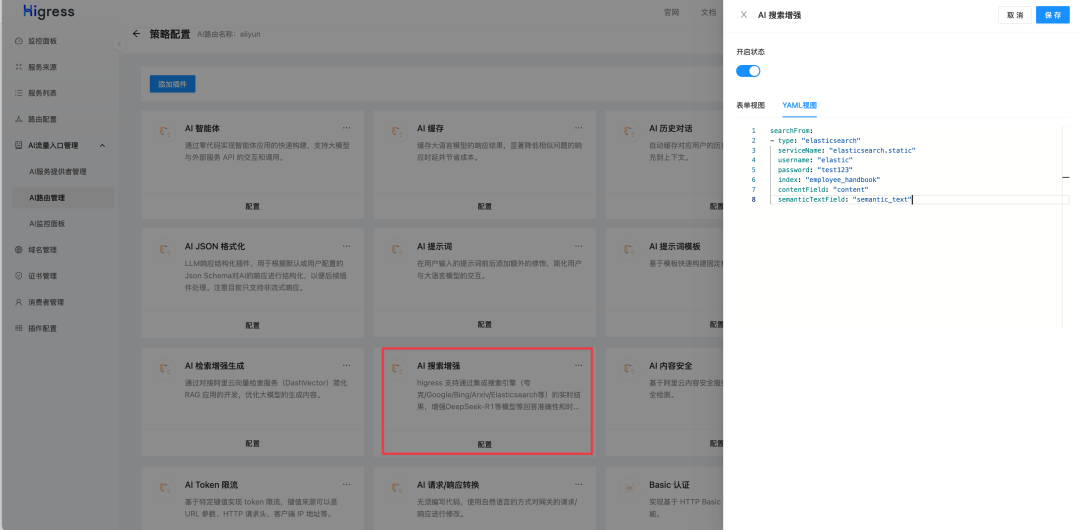Viewport: 1080px width, 530px height.
Task: Click the Higress logo
Action: 48,12
